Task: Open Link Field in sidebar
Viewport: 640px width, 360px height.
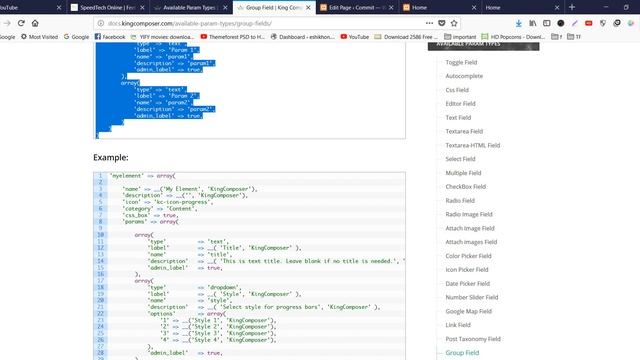Action: [458, 325]
